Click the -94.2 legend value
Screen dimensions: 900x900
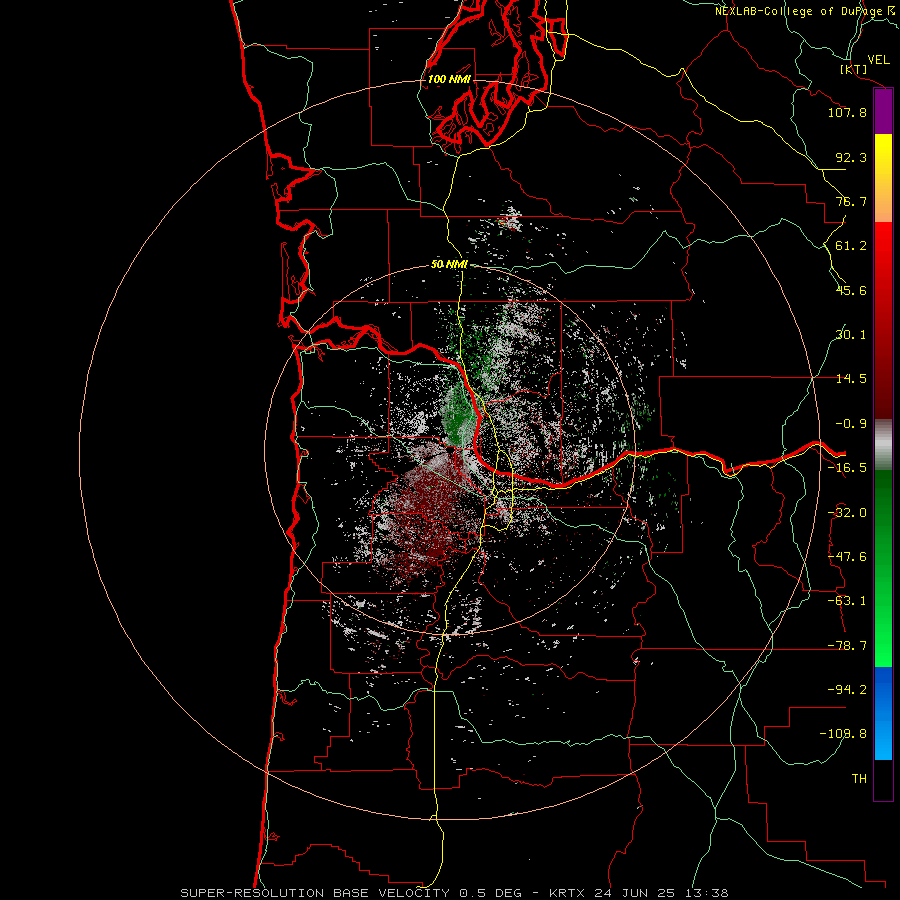(x=847, y=690)
